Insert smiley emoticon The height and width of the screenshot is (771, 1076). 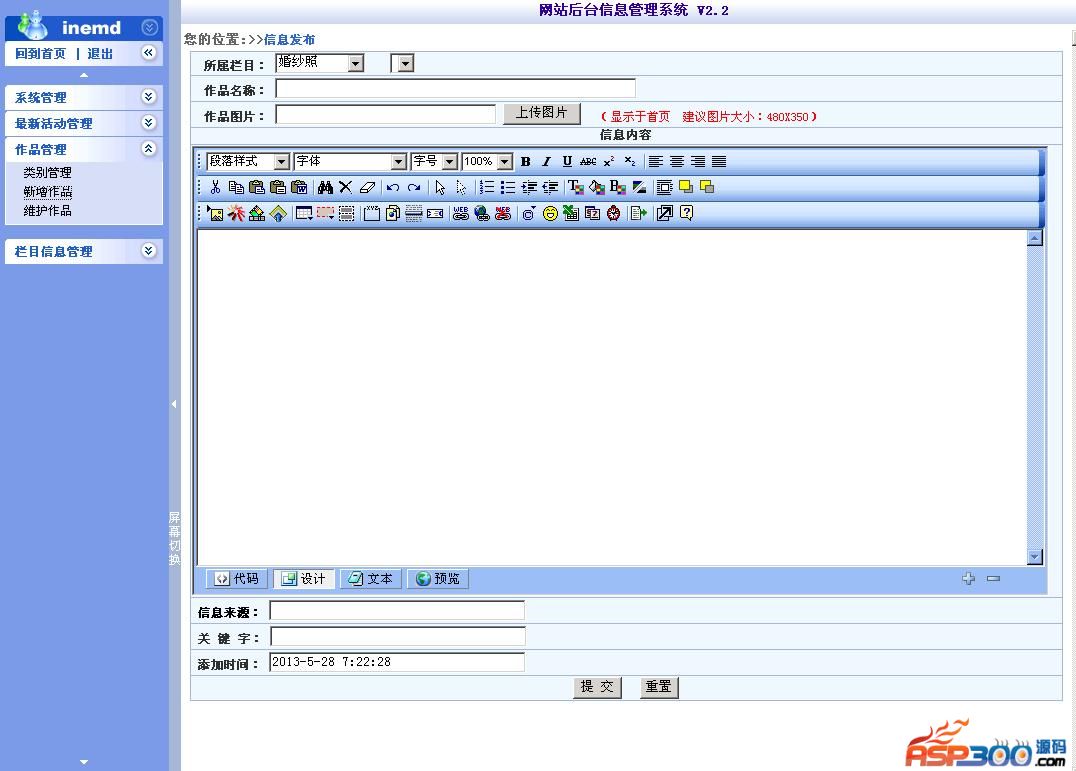pos(550,213)
